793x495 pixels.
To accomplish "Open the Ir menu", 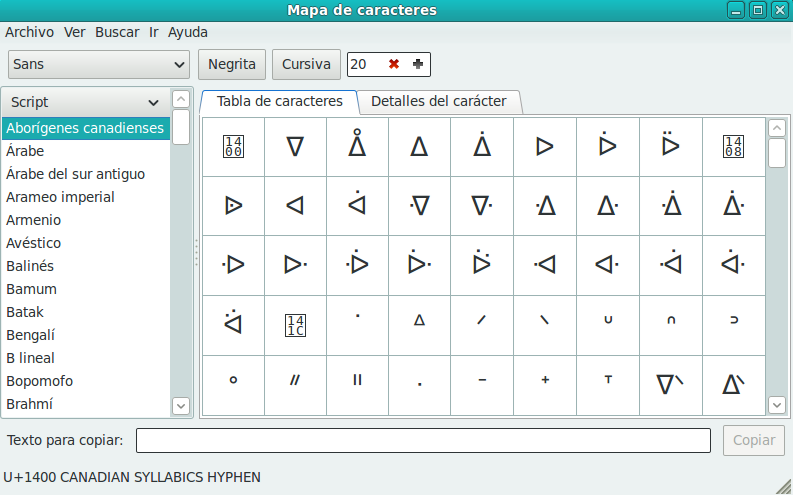I will [x=154, y=32].
